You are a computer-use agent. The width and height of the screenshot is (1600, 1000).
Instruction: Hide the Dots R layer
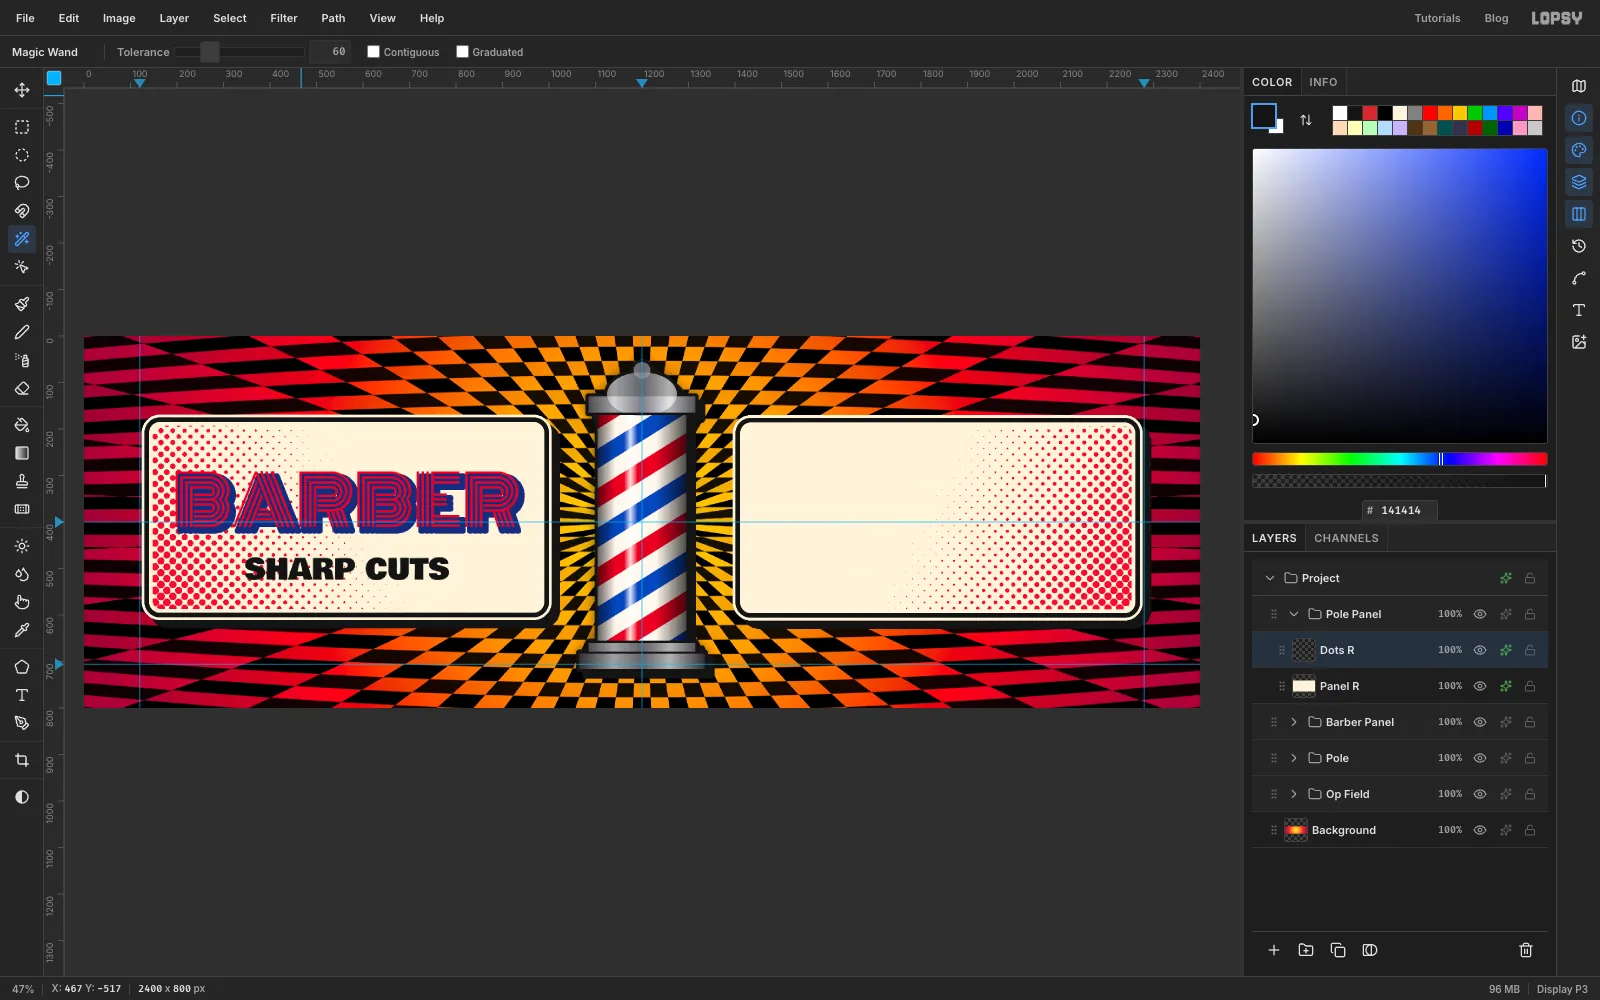pyautogui.click(x=1480, y=650)
